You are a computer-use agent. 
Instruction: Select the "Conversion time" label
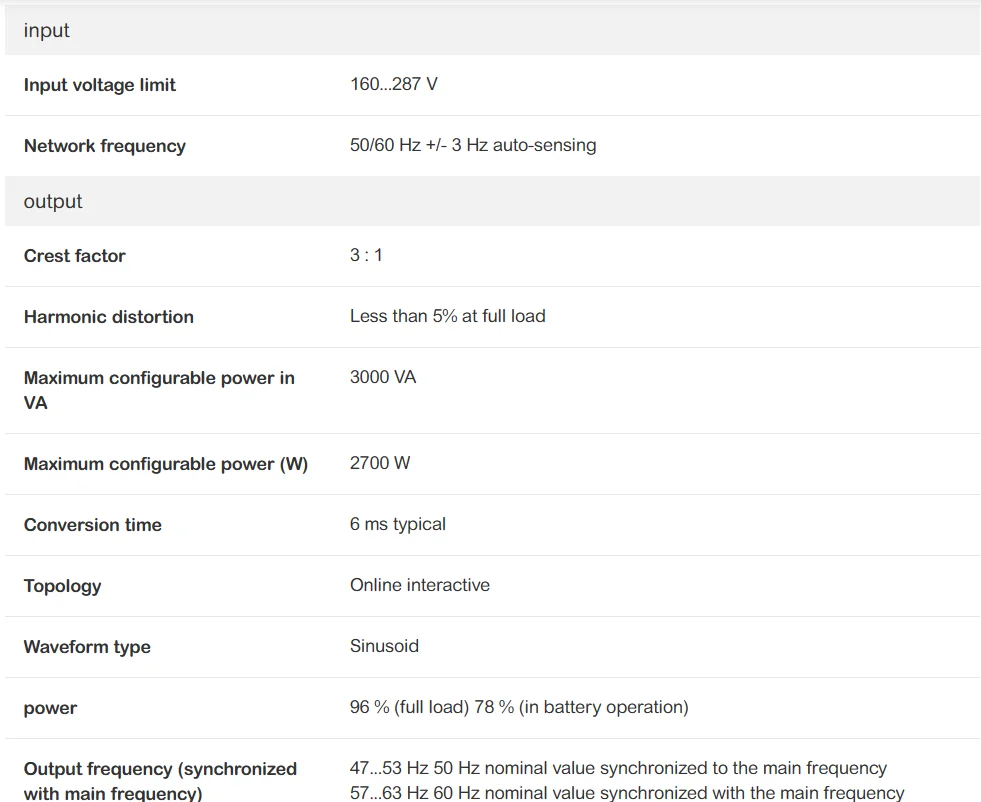pos(93,525)
